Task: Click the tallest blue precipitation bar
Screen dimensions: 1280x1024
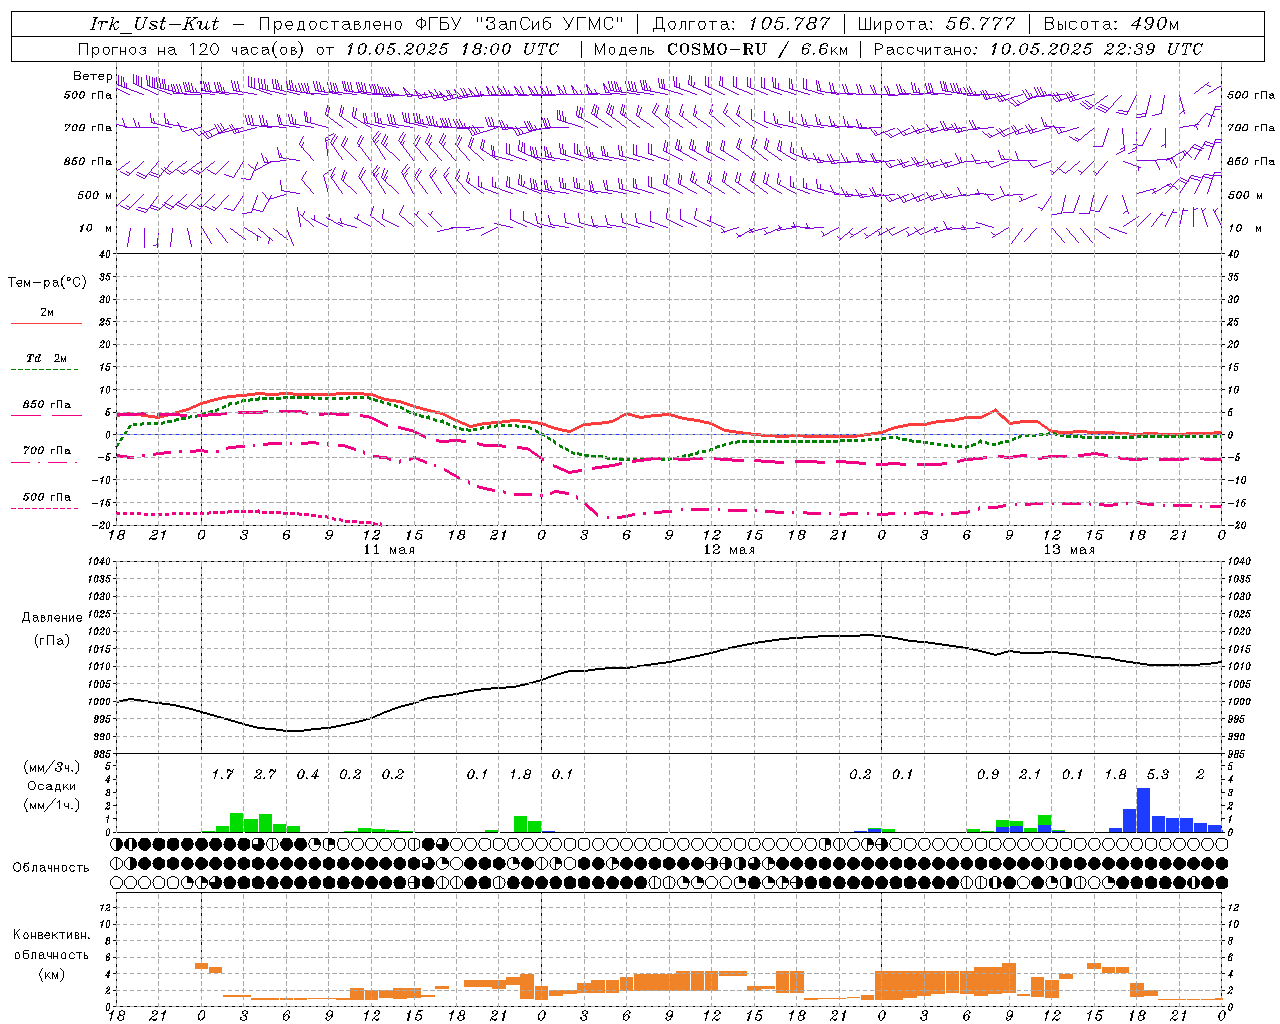Action: [x=1143, y=810]
